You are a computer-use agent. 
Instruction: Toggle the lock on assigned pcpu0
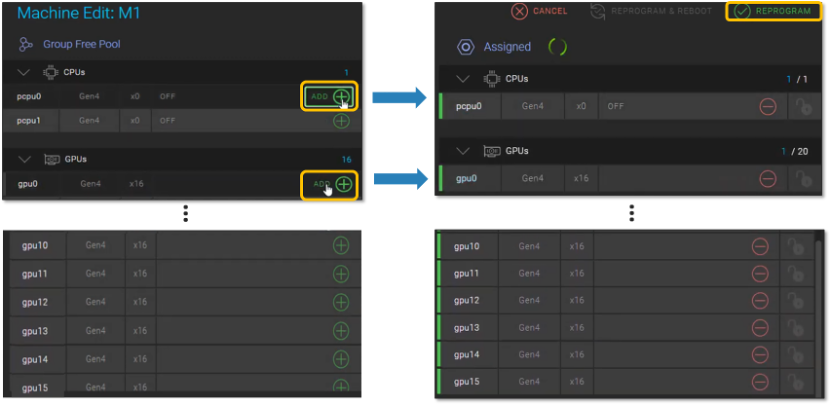coord(800,106)
